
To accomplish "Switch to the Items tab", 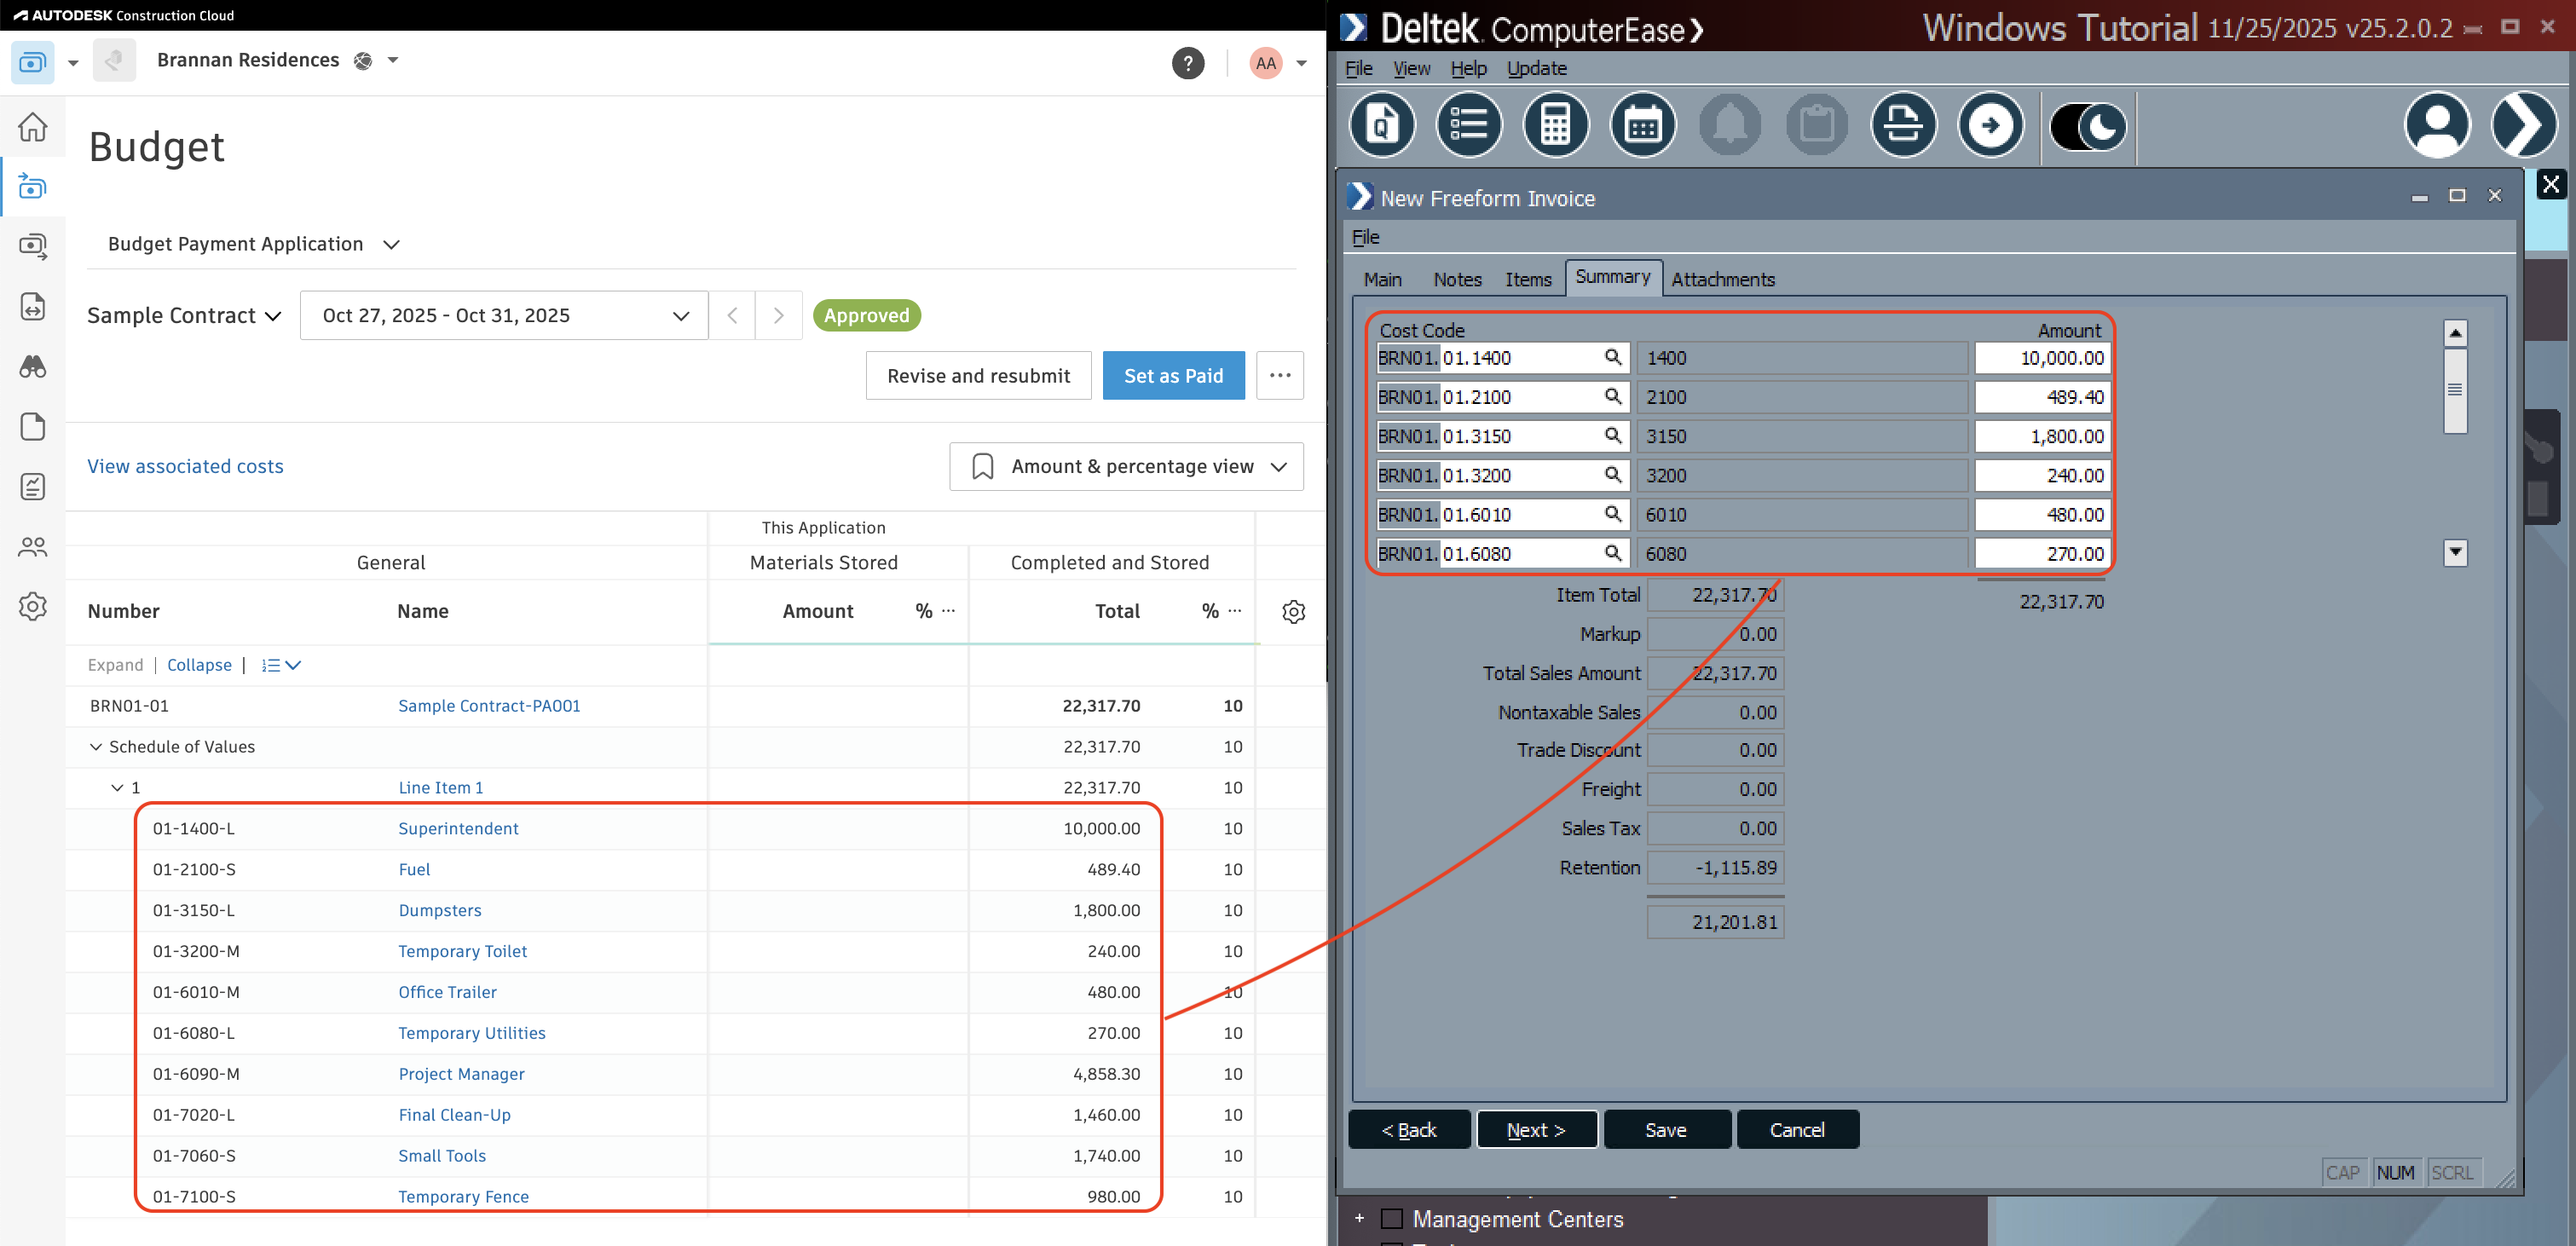I will tap(1527, 280).
